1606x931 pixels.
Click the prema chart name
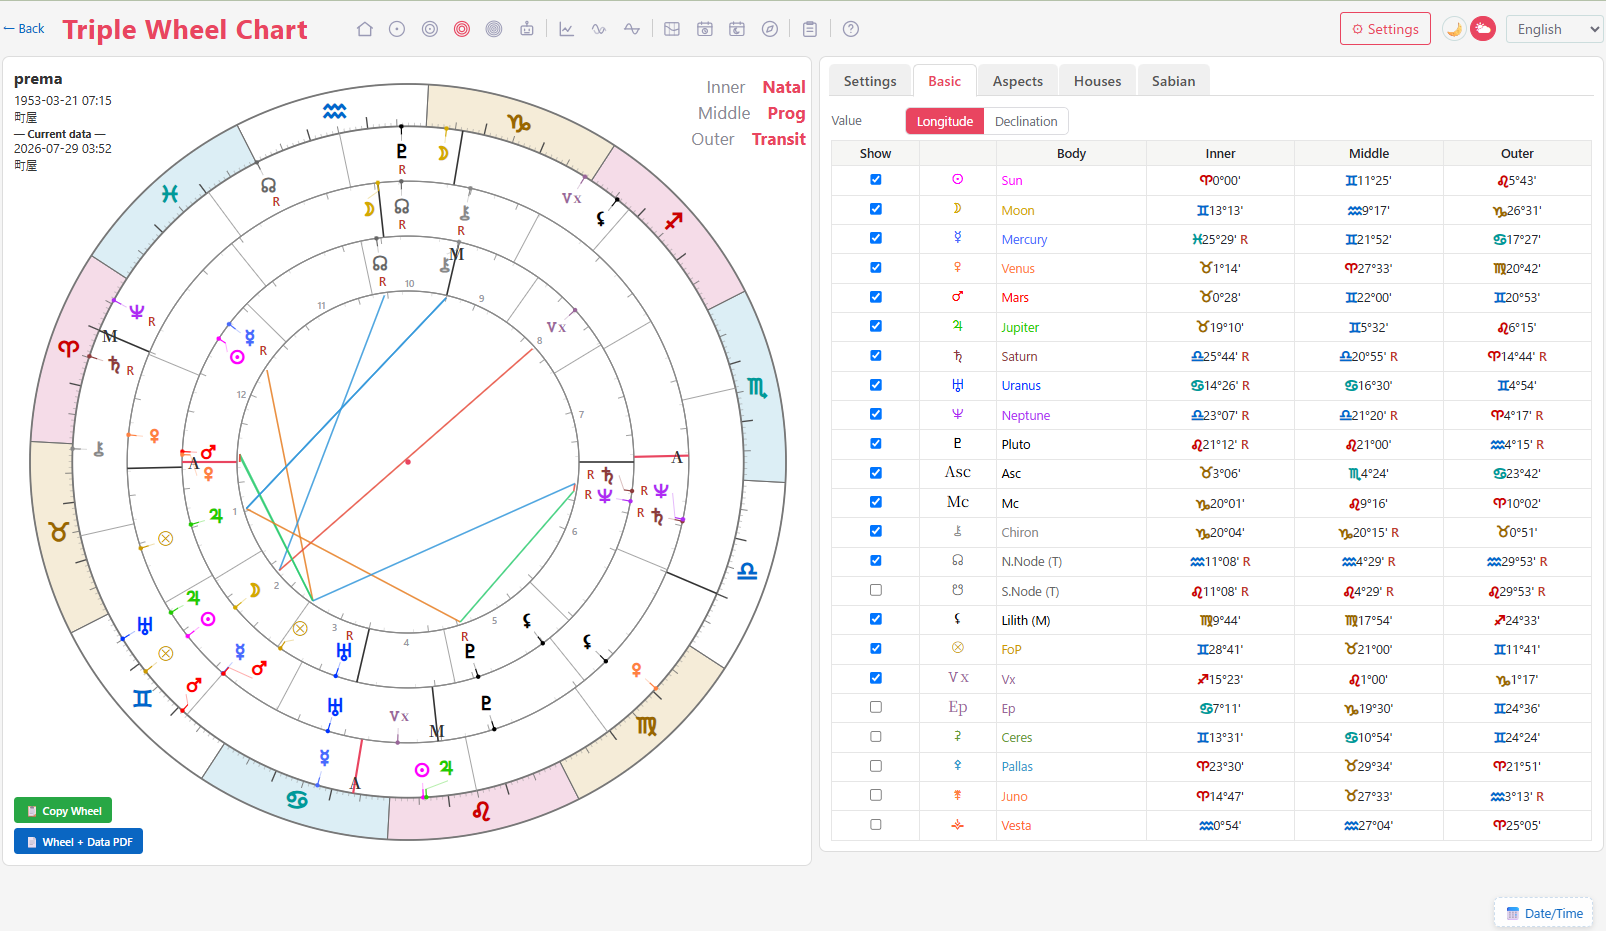click(x=38, y=79)
